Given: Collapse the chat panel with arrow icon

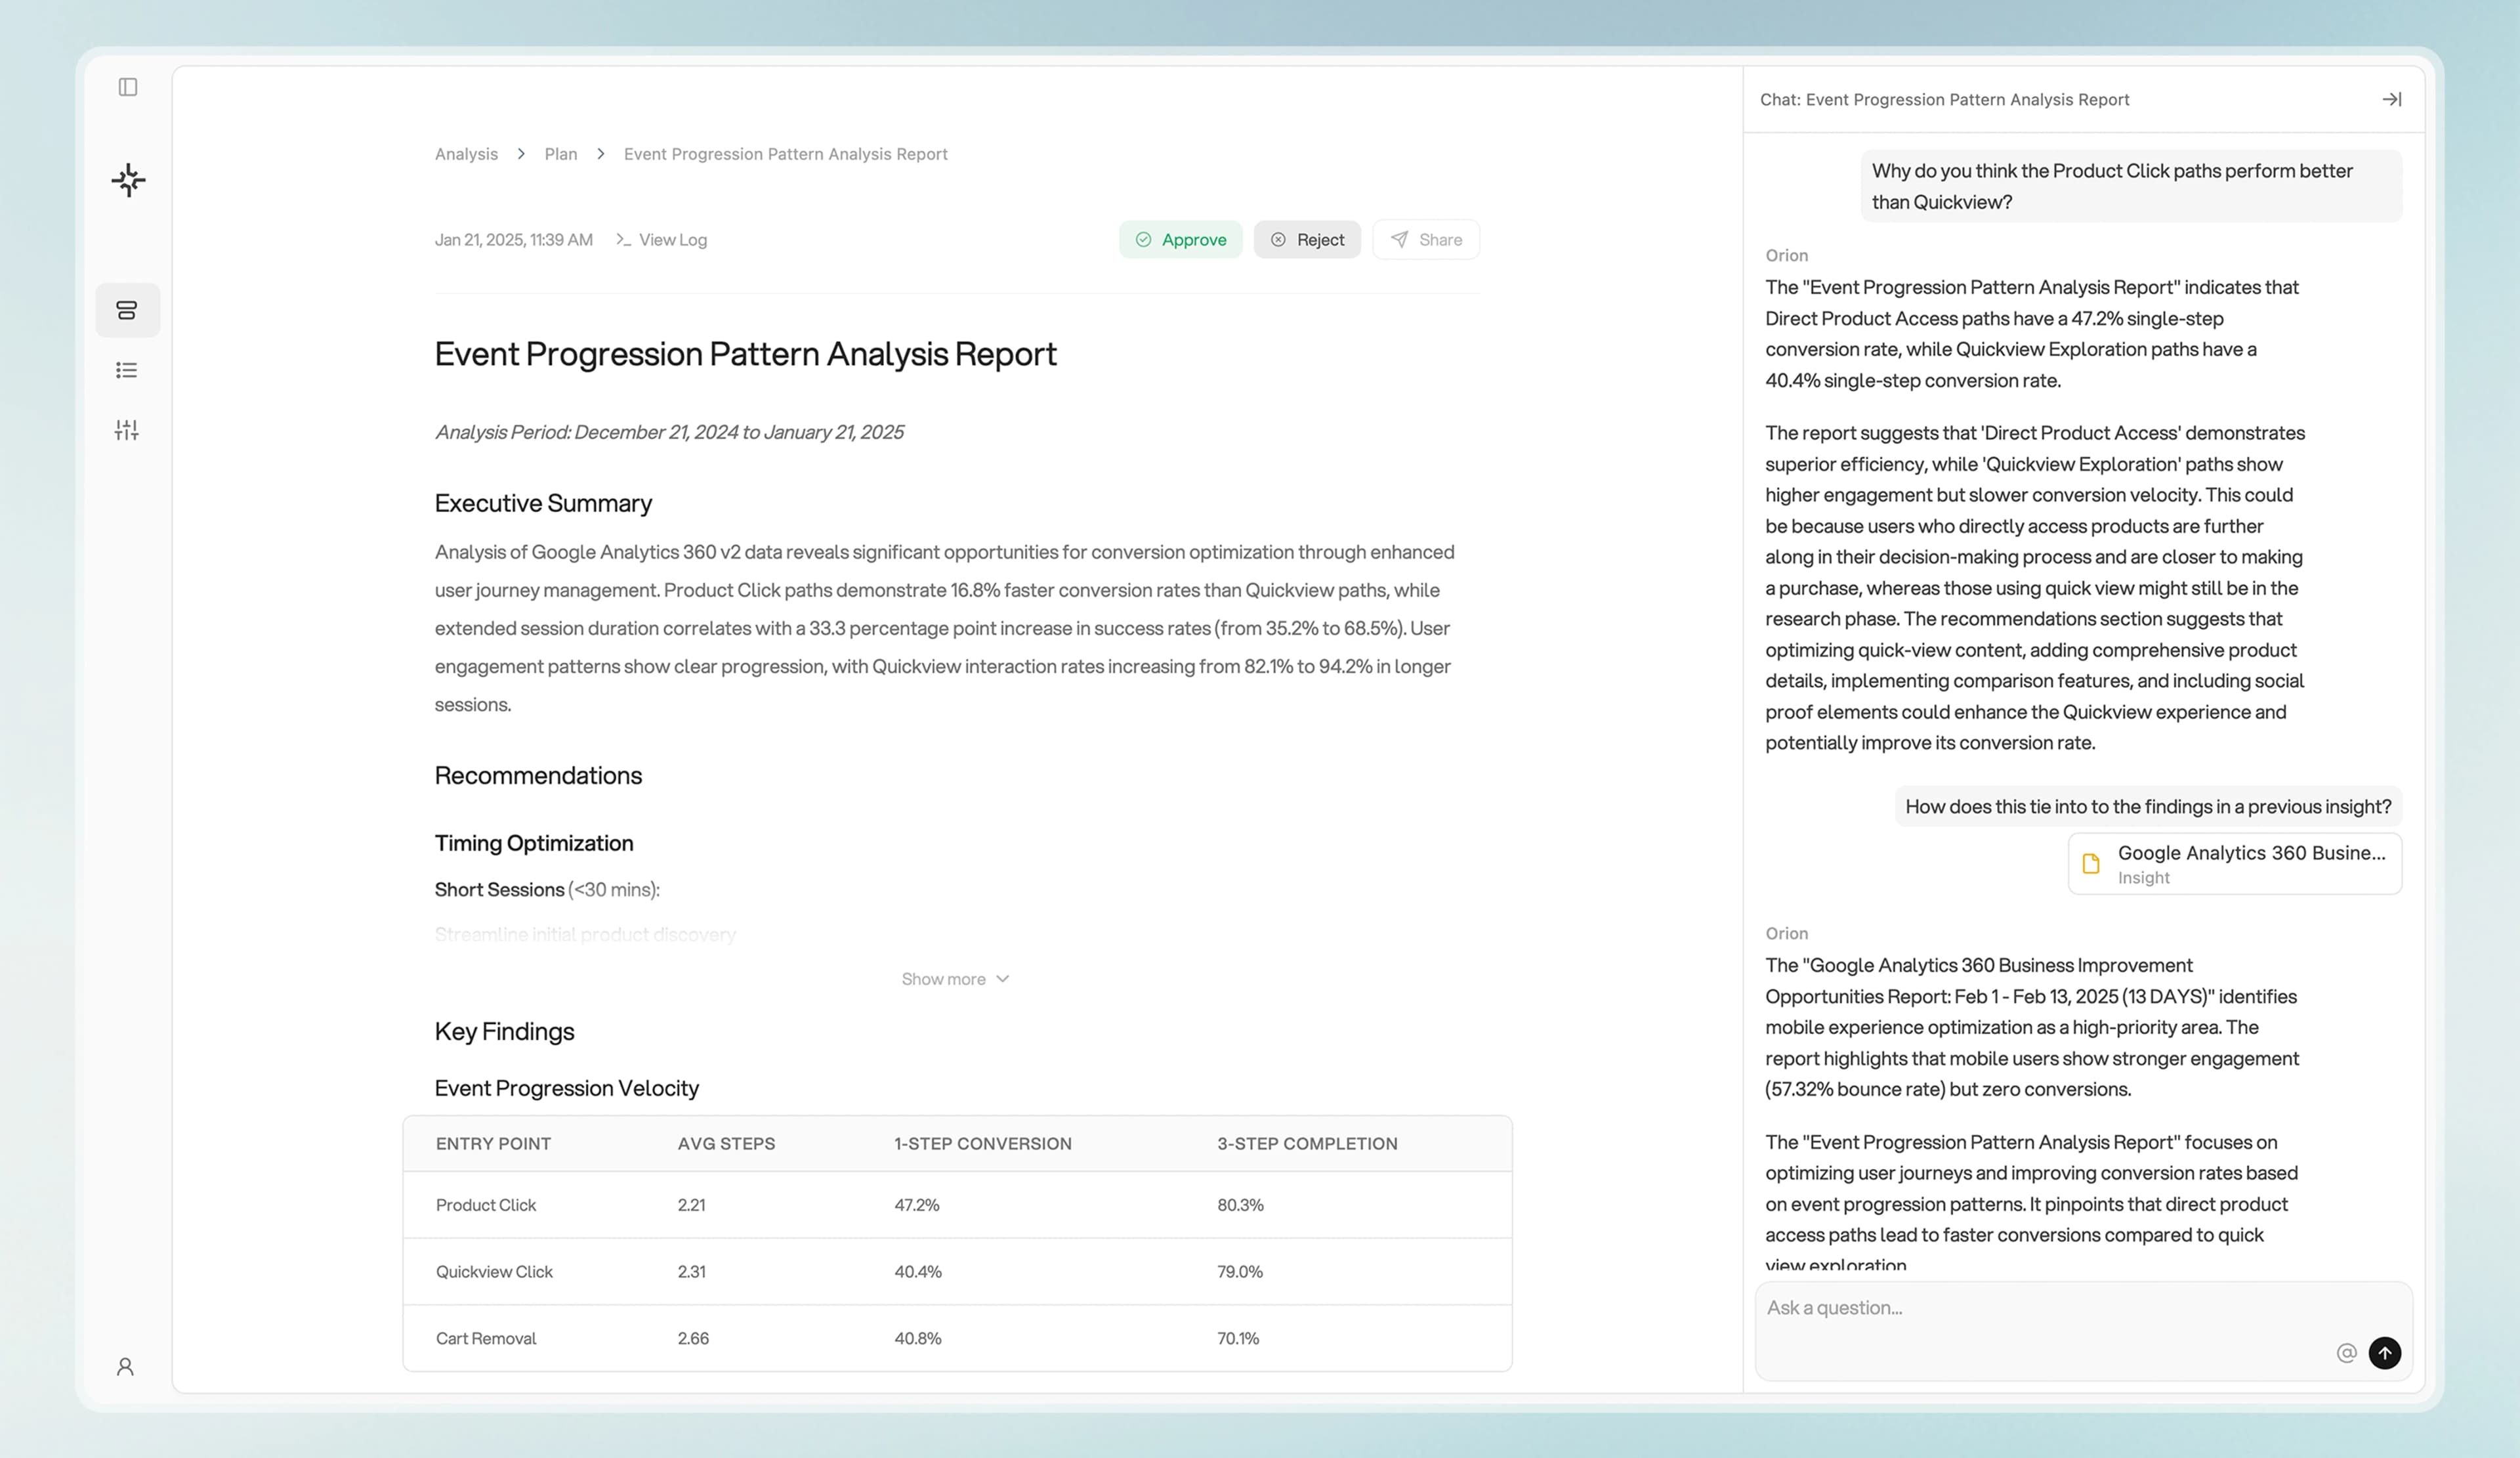Looking at the screenshot, I should tap(2391, 99).
